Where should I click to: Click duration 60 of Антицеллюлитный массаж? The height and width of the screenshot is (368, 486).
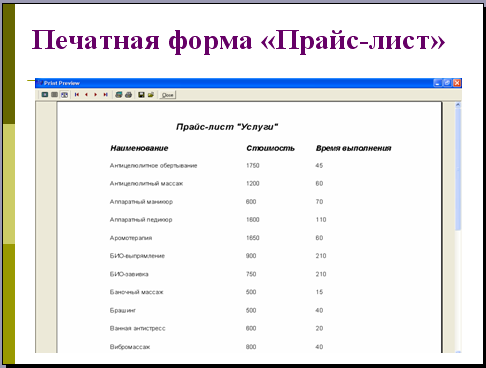coord(319,184)
